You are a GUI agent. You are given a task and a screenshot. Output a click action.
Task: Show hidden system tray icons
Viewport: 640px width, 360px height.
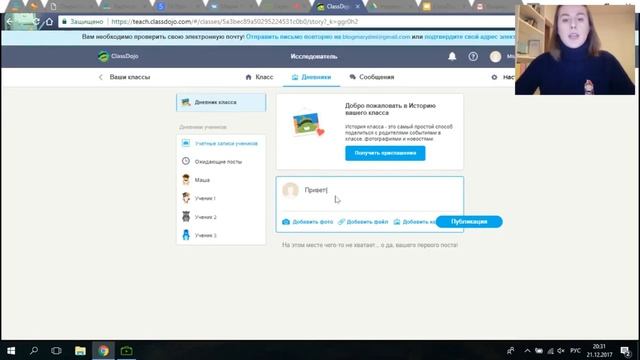coord(527,351)
